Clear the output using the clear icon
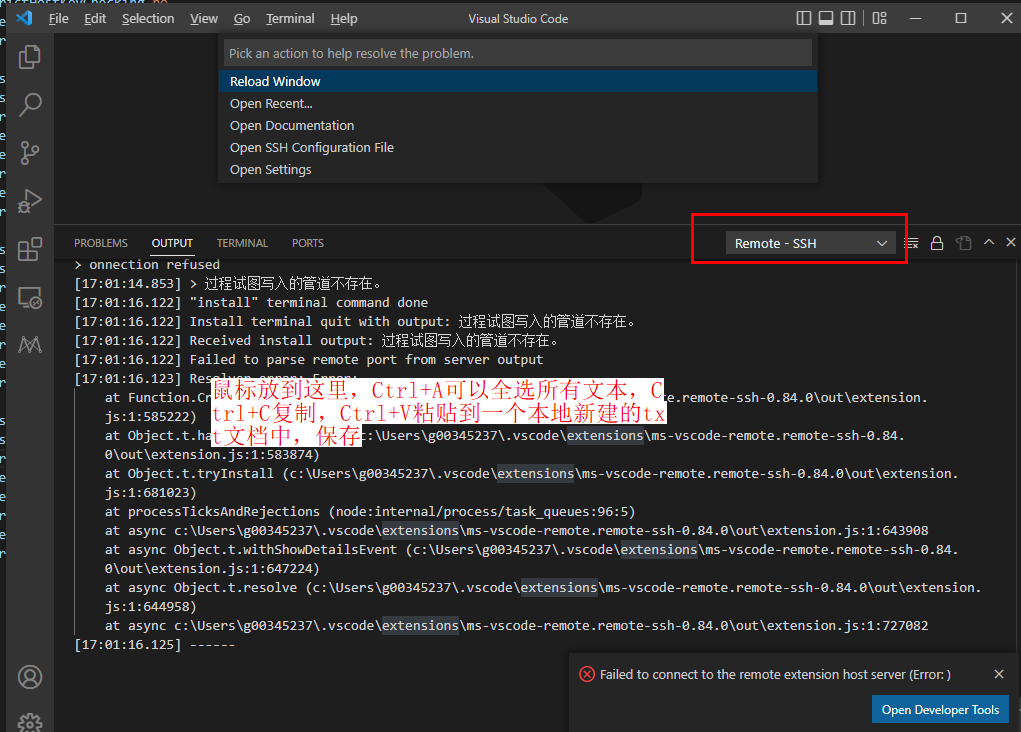The height and width of the screenshot is (732, 1021). tap(912, 243)
